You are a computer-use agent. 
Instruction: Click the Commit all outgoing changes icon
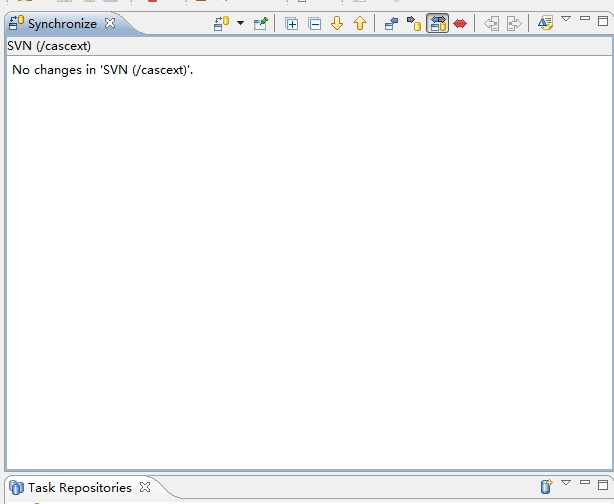514,24
